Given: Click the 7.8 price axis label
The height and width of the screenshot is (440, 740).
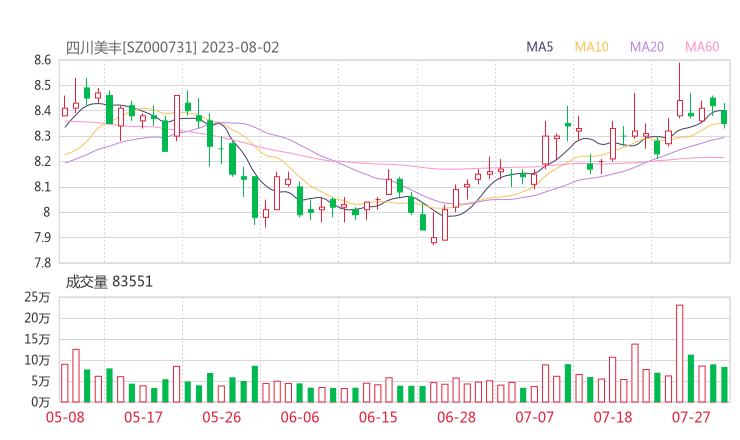Looking at the screenshot, I should (x=42, y=263).
